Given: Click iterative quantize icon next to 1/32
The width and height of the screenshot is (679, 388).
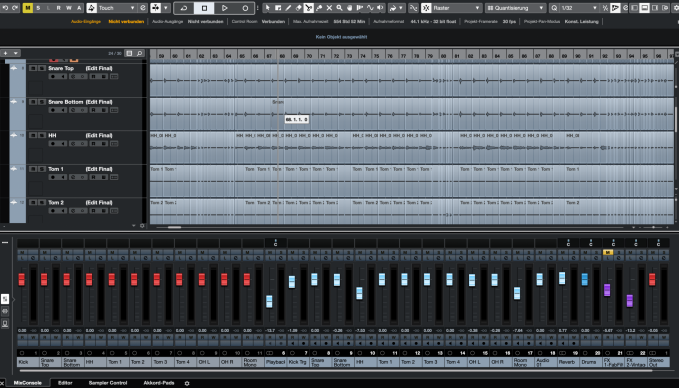Looking at the screenshot, I should [605, 8].
